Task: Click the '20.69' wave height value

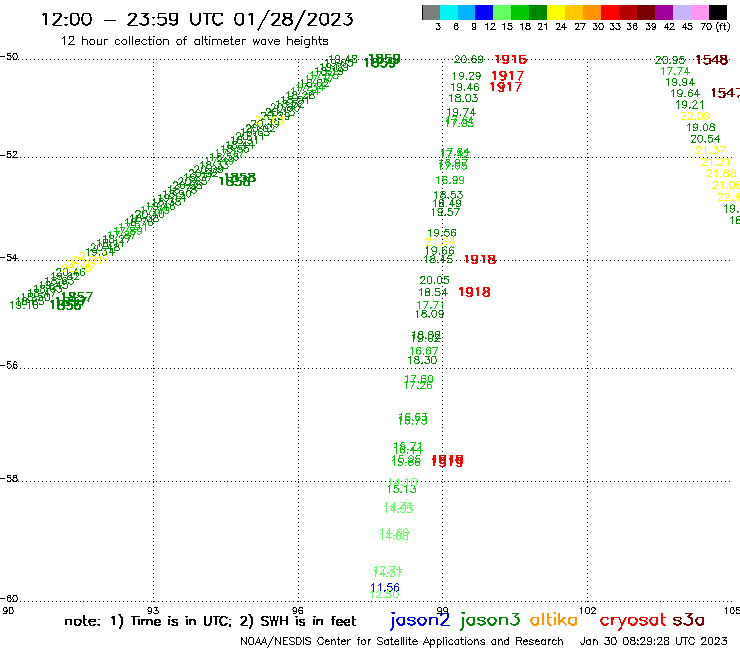Action: pyautogui.click(x=469, y=59)
